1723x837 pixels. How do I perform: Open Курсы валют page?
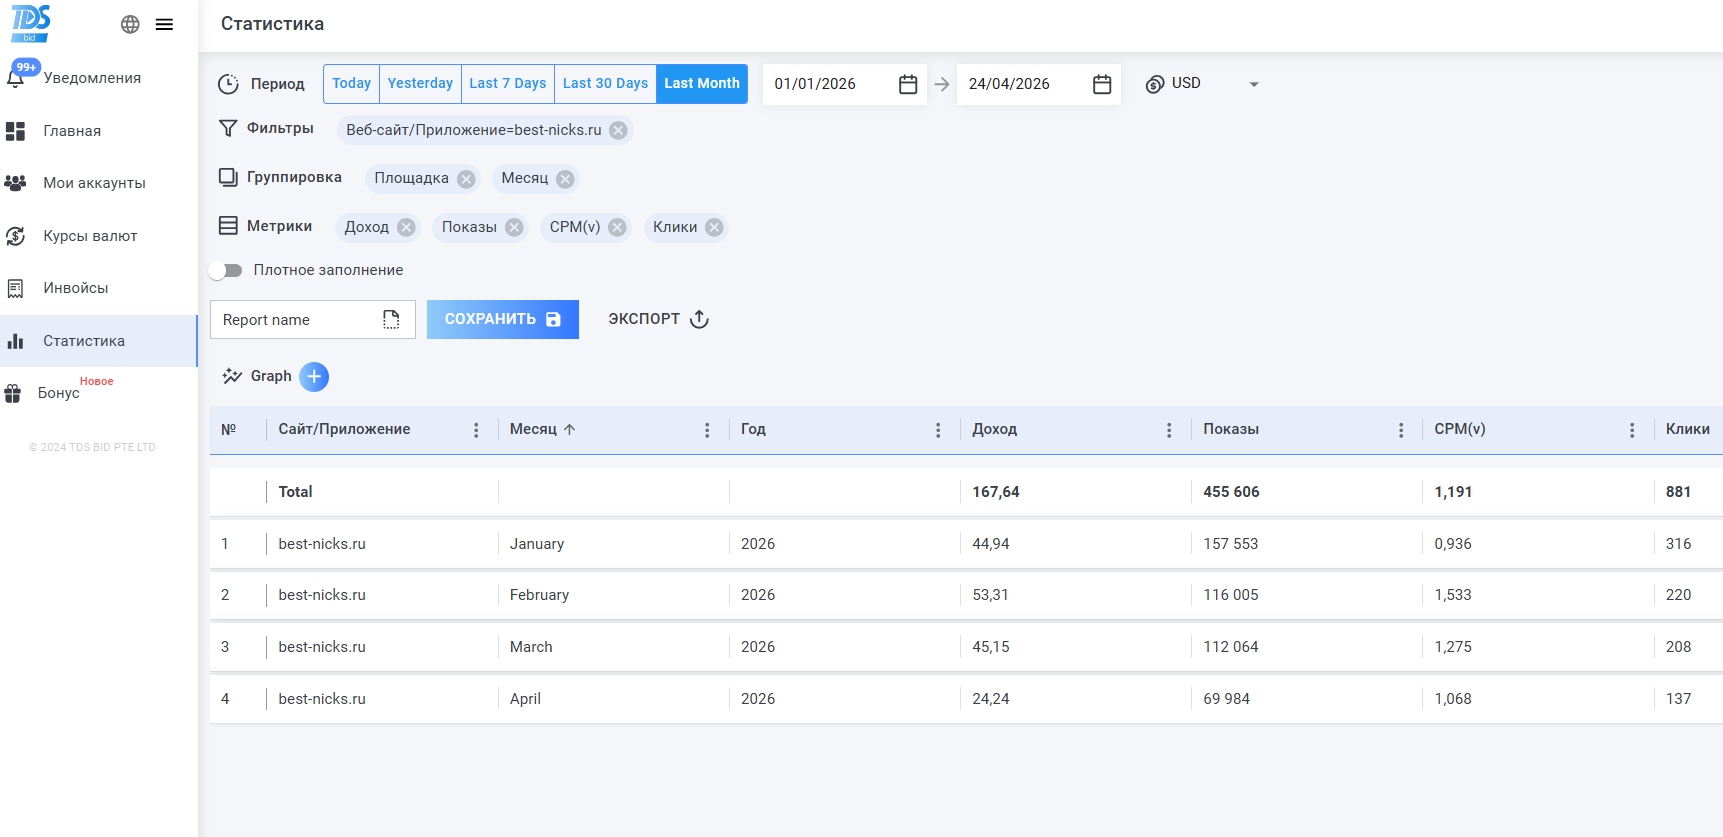coord(98,236)
